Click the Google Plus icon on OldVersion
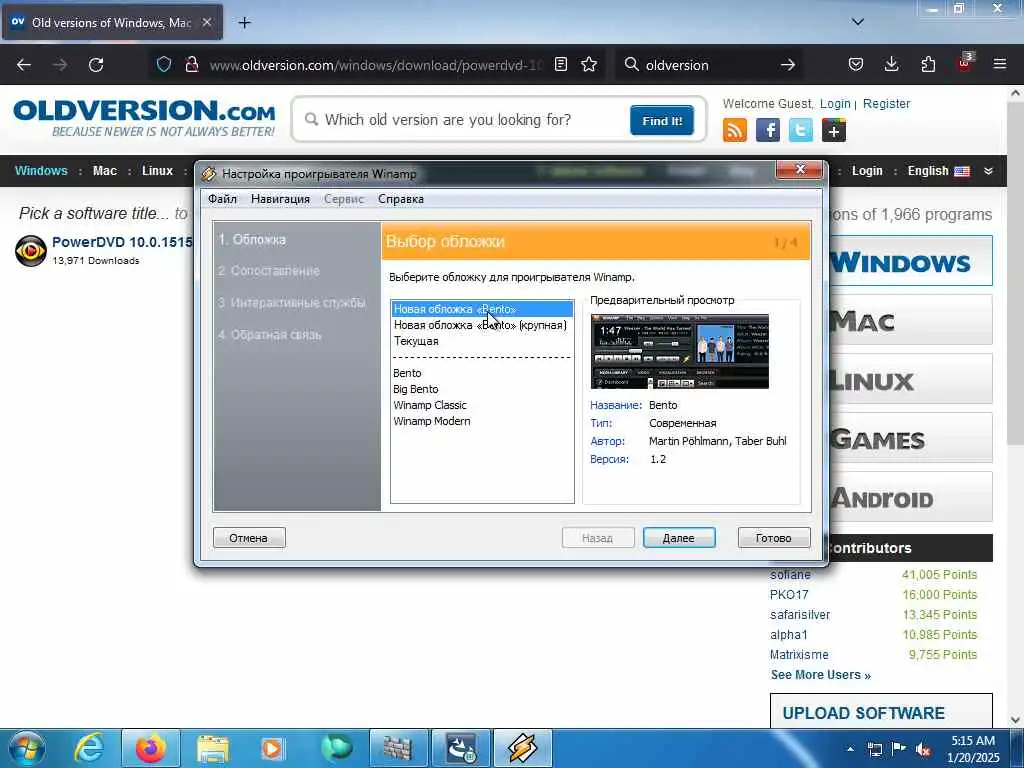 click(x=834, y=130)
